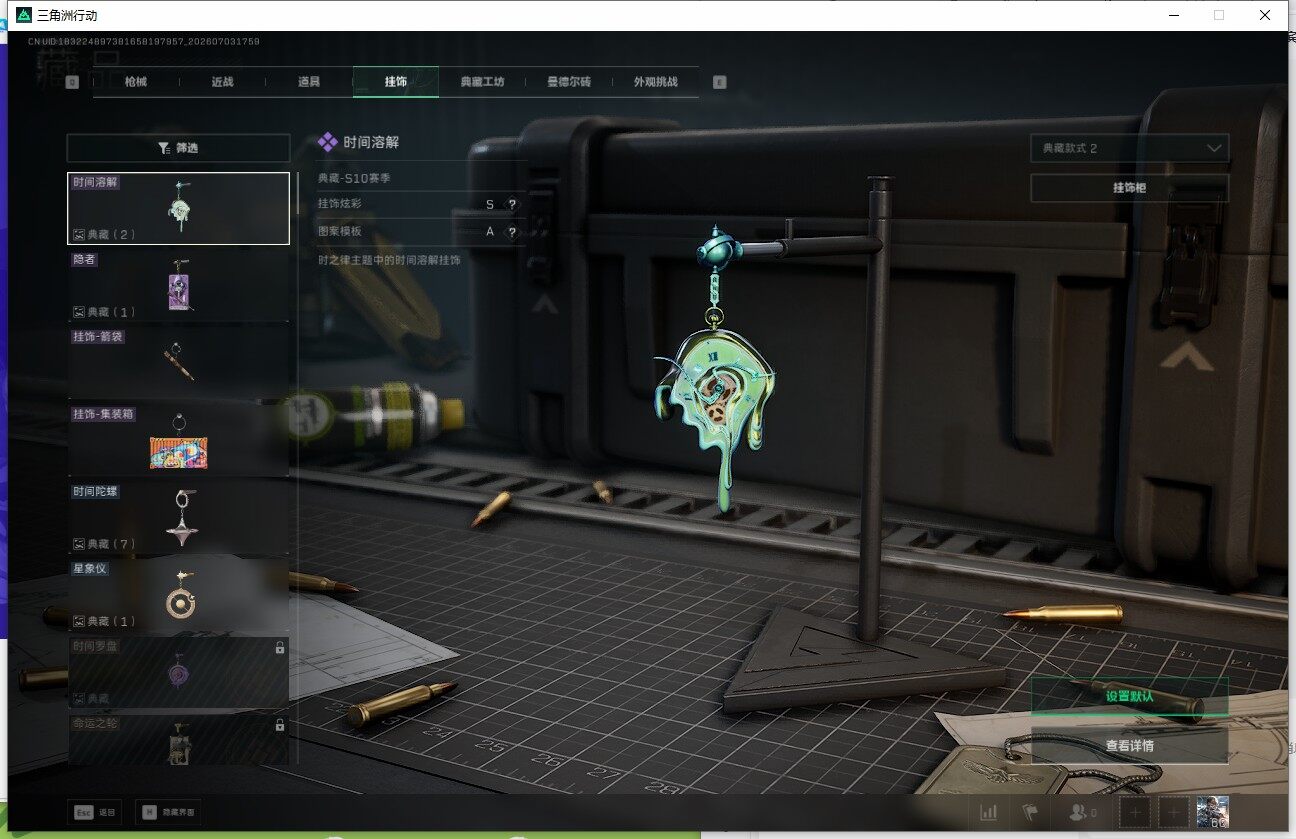Open the 外观挑战 tab
Viewport: 1296px width, 839px height.
click(655, 82)
